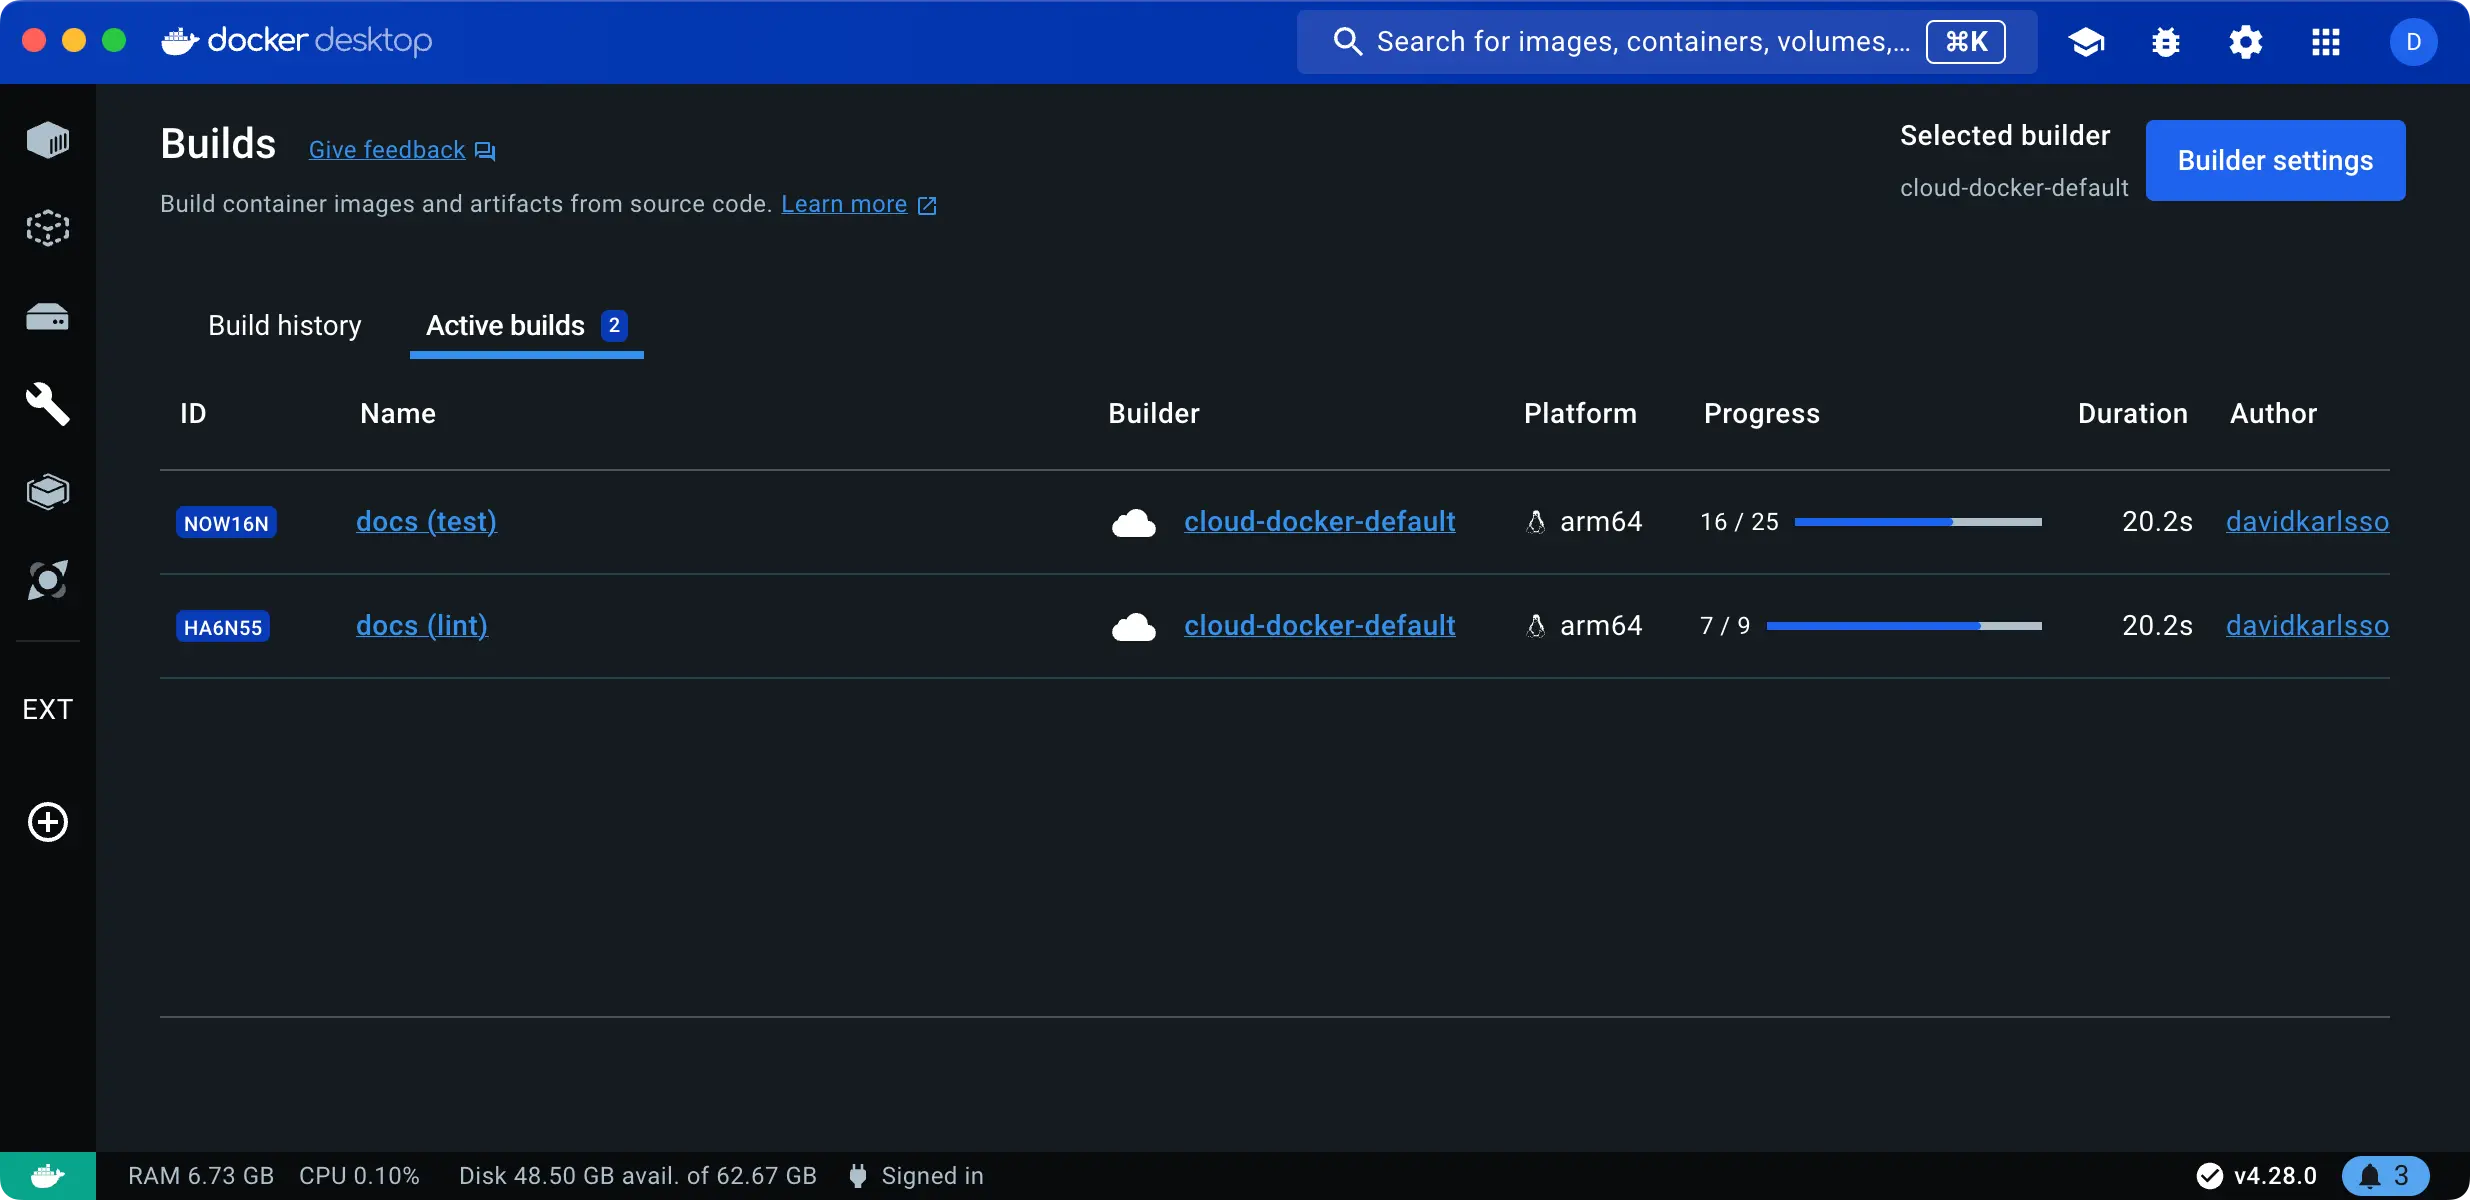The height and width of the screenshot is (1200, 2470).
Task: Click the docs (lint) progress bar
Action: 1905,625
